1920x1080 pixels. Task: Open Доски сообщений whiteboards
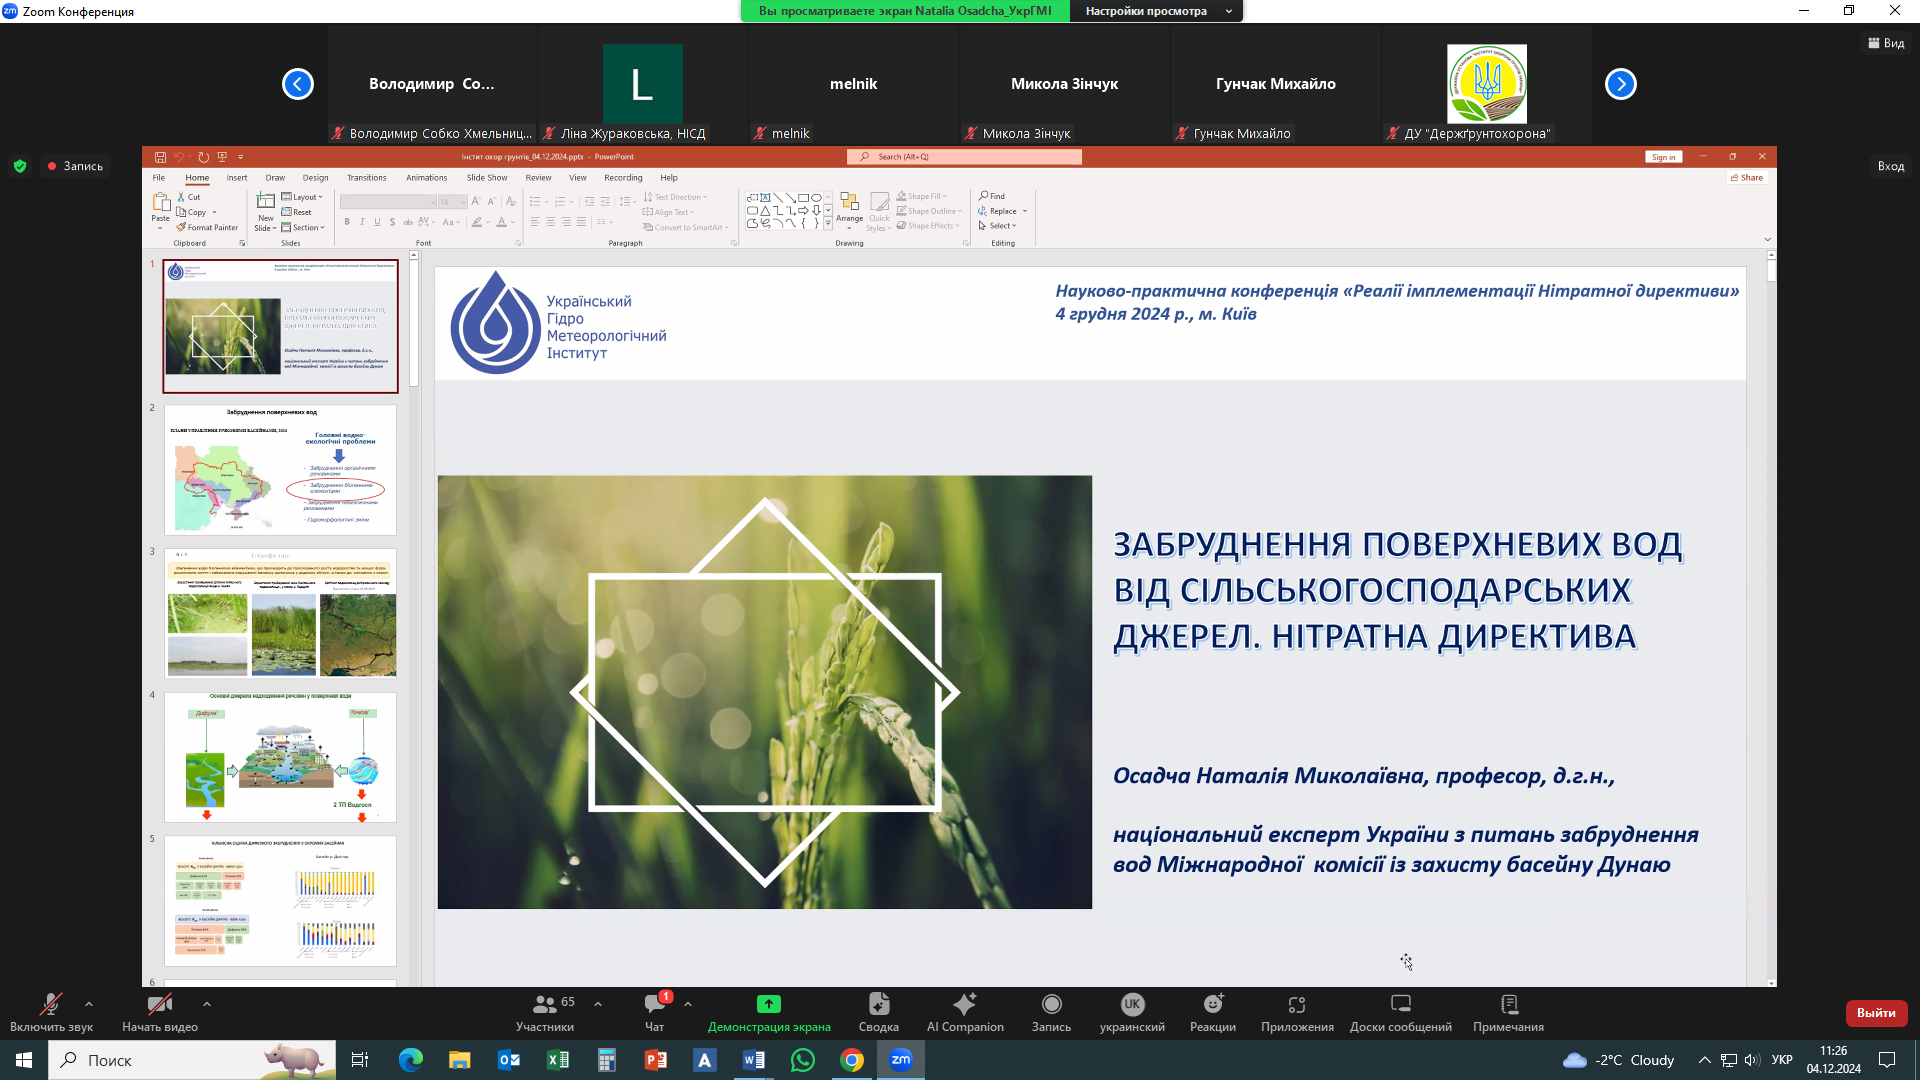1400,1004
